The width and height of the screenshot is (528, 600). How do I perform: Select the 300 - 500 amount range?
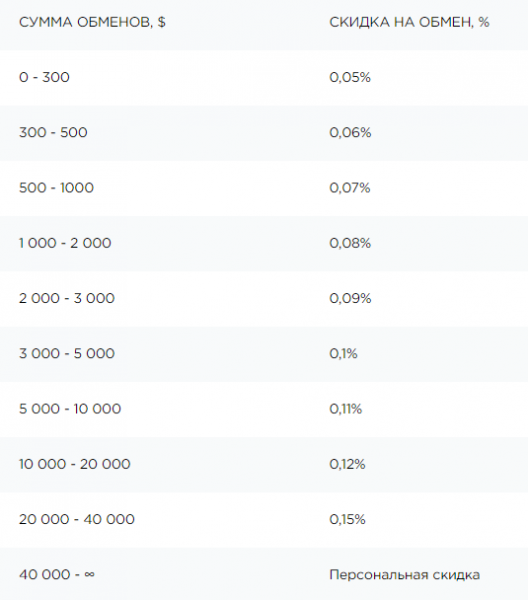coord(53,132)
